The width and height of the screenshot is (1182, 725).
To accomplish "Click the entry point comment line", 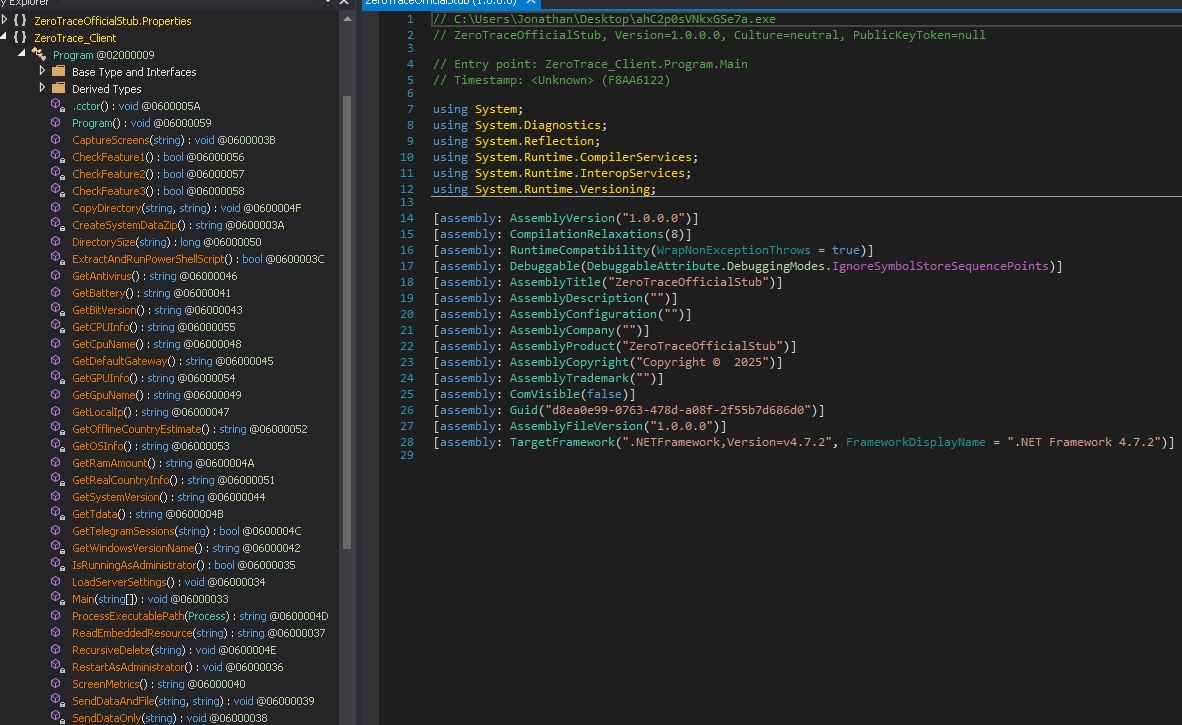I will click(x=590, y=64).
